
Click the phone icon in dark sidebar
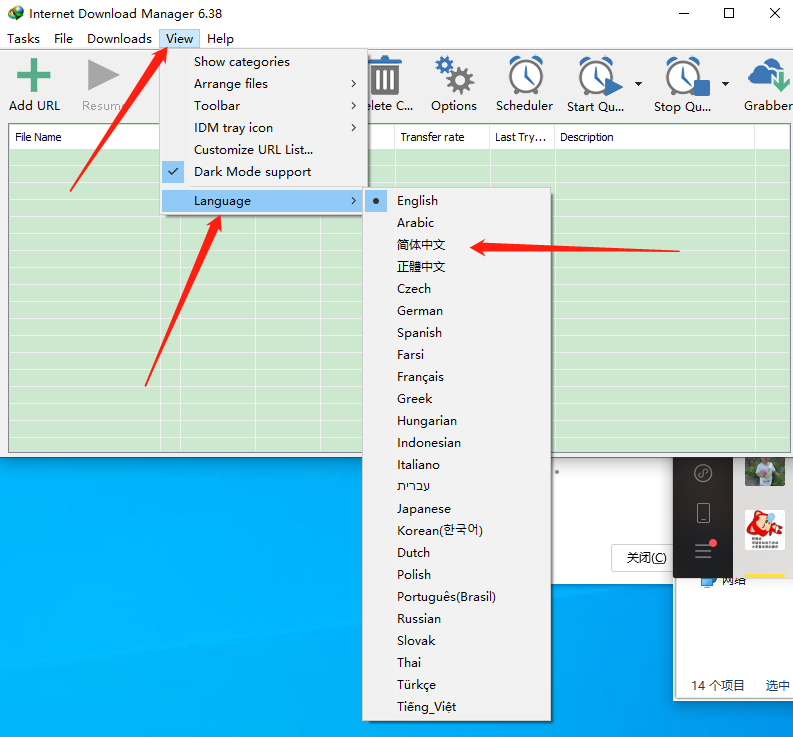tap(703, 513)
